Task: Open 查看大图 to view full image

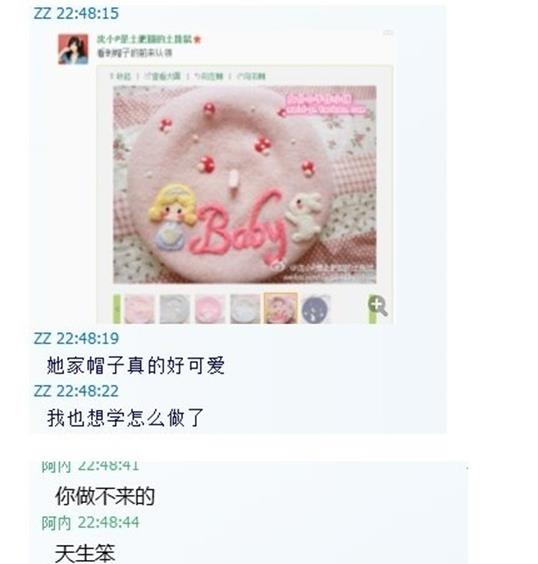Action: click(x=162, y=76)
